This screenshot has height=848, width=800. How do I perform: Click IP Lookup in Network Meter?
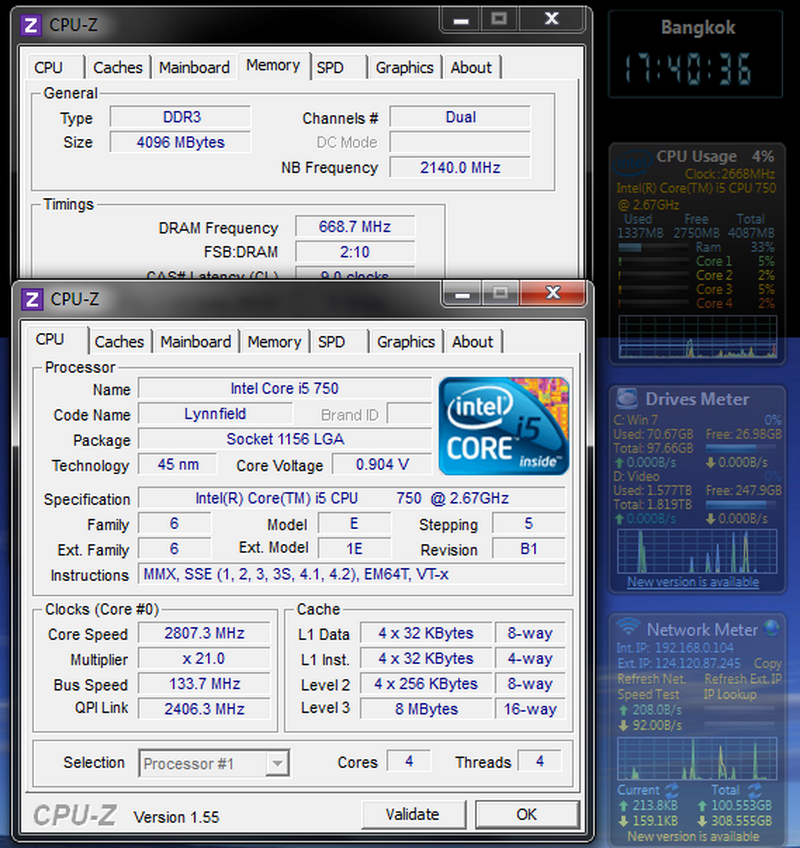[x=730, y=694]
